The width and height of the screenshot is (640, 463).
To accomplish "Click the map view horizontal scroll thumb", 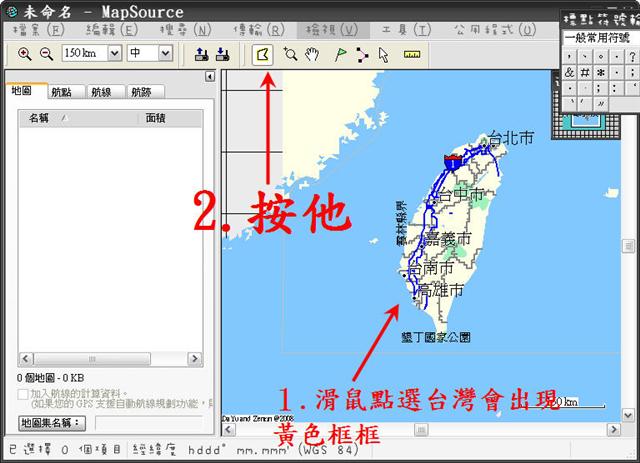I will (x=421, y=430).
